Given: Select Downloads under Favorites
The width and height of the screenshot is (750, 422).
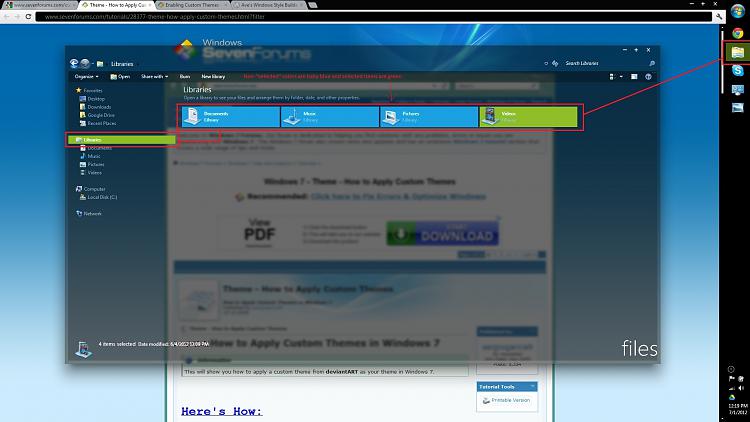Looking at the screenshot, I should pyautogui.click(x=95, y=107).
